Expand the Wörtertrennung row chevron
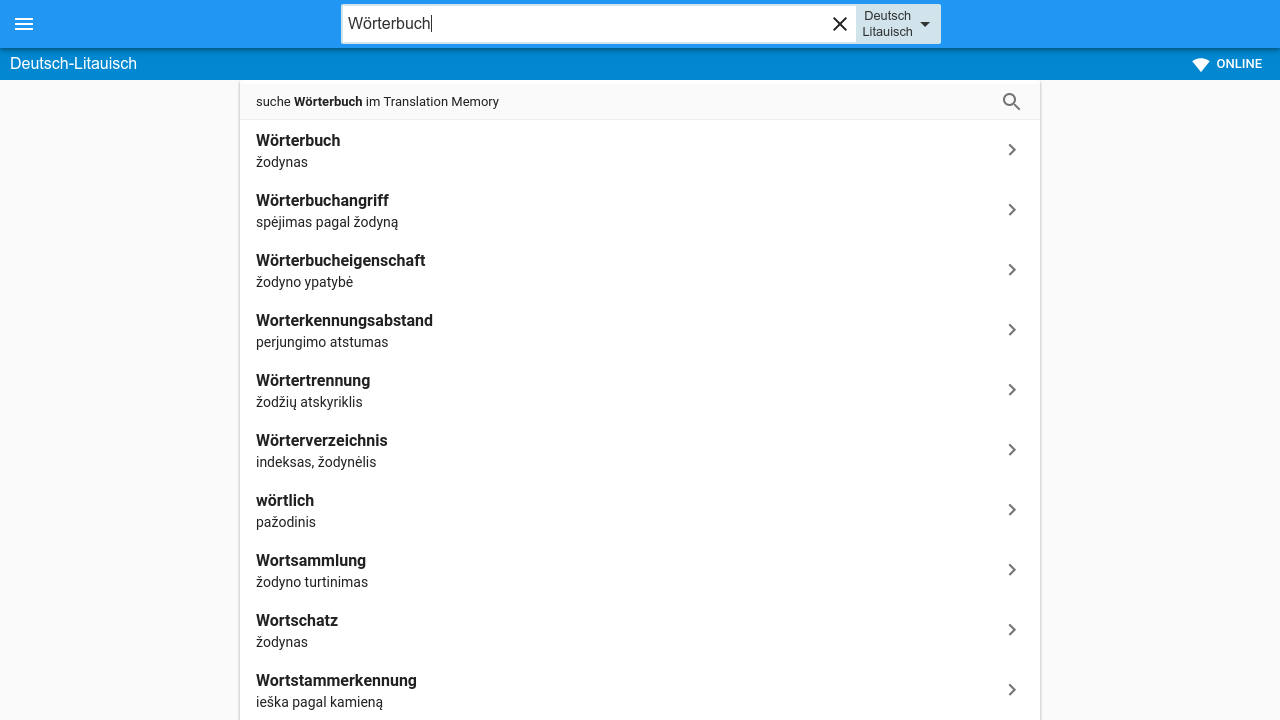 click(x=1012, y=390)
